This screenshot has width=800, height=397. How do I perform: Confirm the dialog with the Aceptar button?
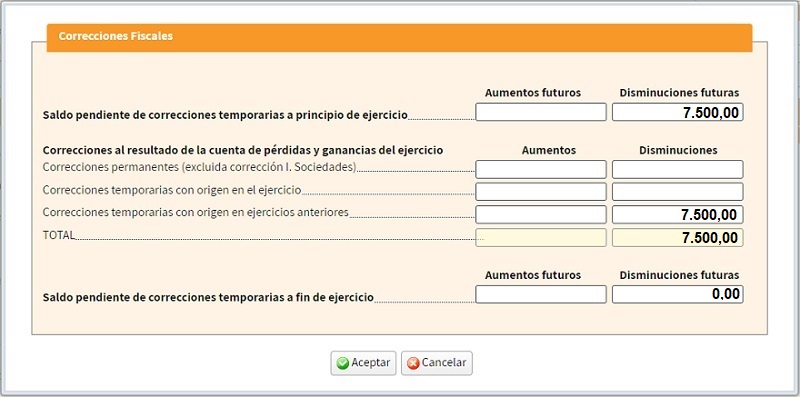coord(363,363)
